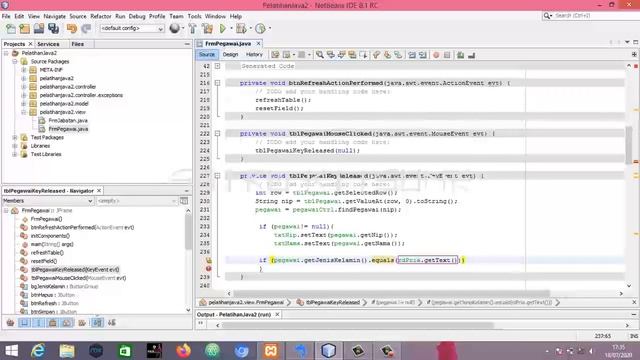
Task: Collapse tblPegawaiMouseClicked method fold
Action: click(x=218, y=133)
